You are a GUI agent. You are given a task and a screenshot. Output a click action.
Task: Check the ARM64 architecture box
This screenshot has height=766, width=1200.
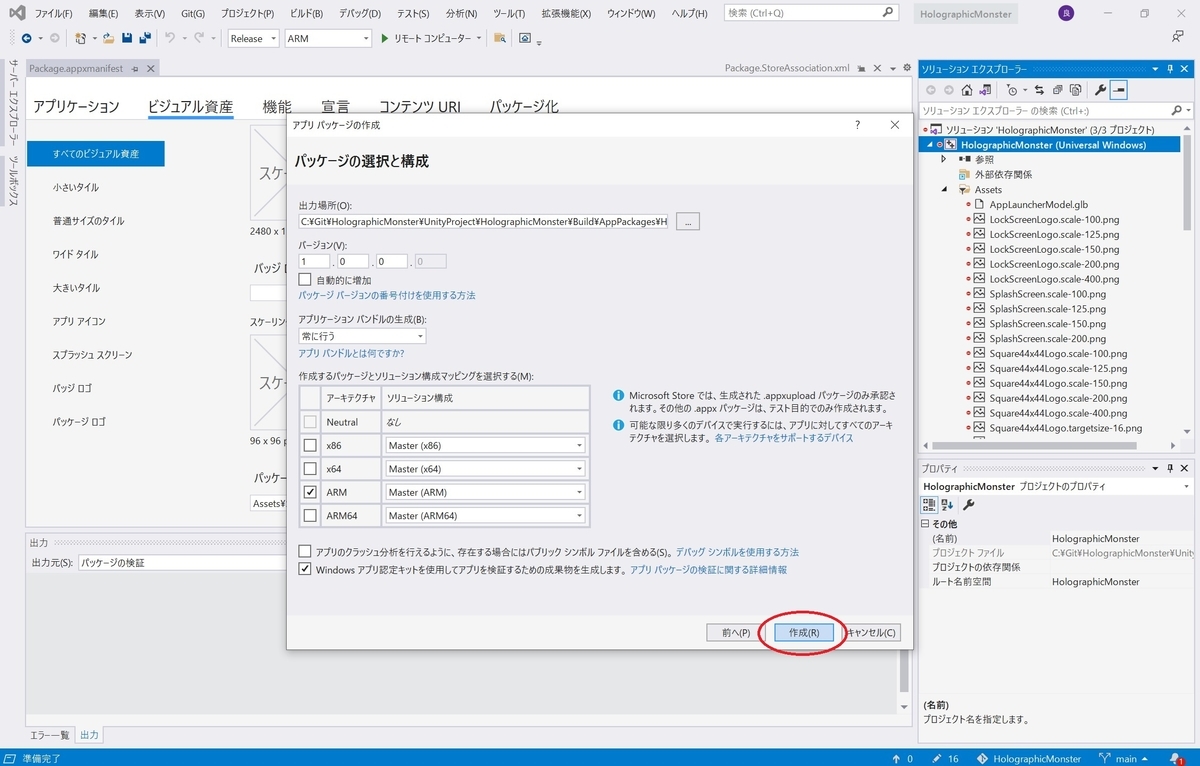pos(310,516)
